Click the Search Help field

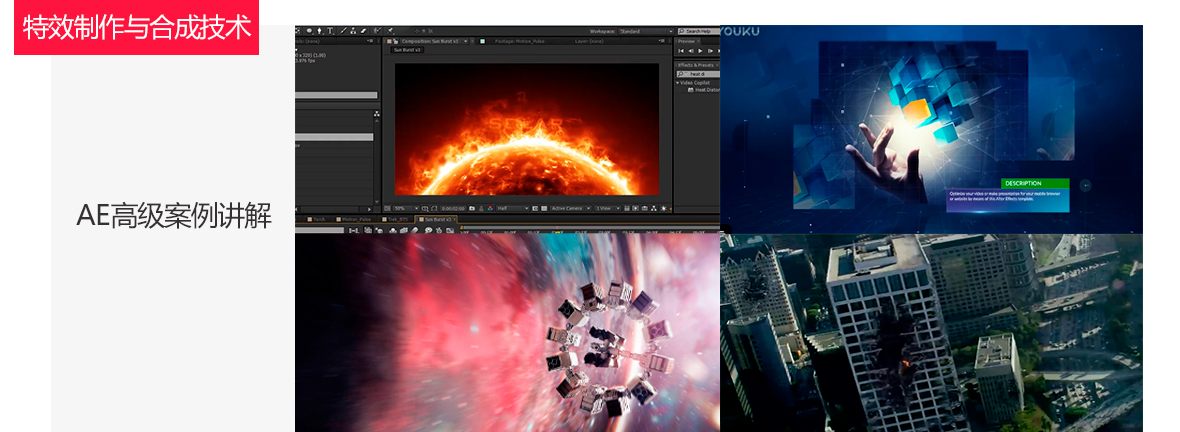click(698, 31)
